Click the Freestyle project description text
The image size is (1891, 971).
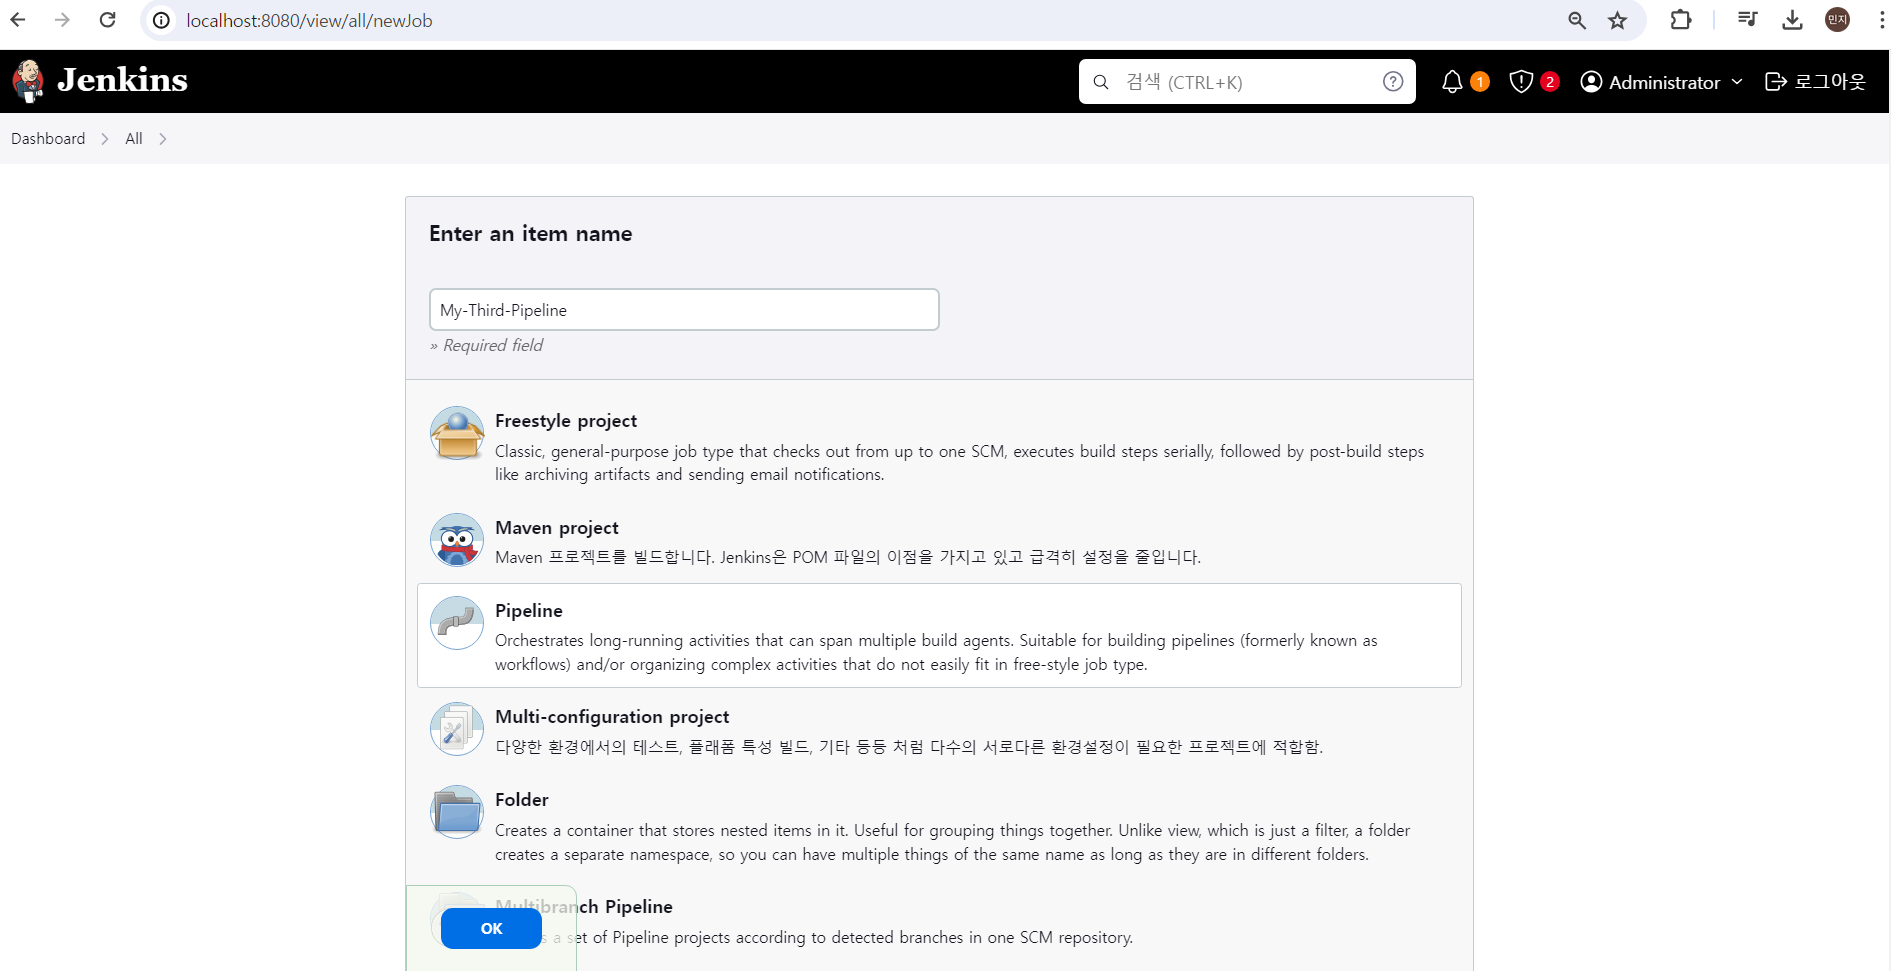click(x=959, y=463)
